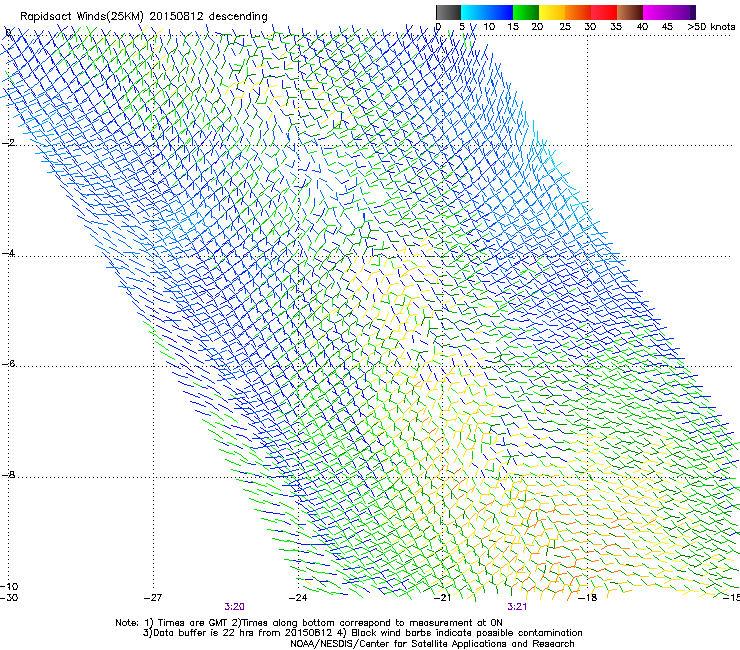Click the magenta 40-45 knots legend color
The height and width of the screenshot is (650, 740).
[x=656, y=12]
